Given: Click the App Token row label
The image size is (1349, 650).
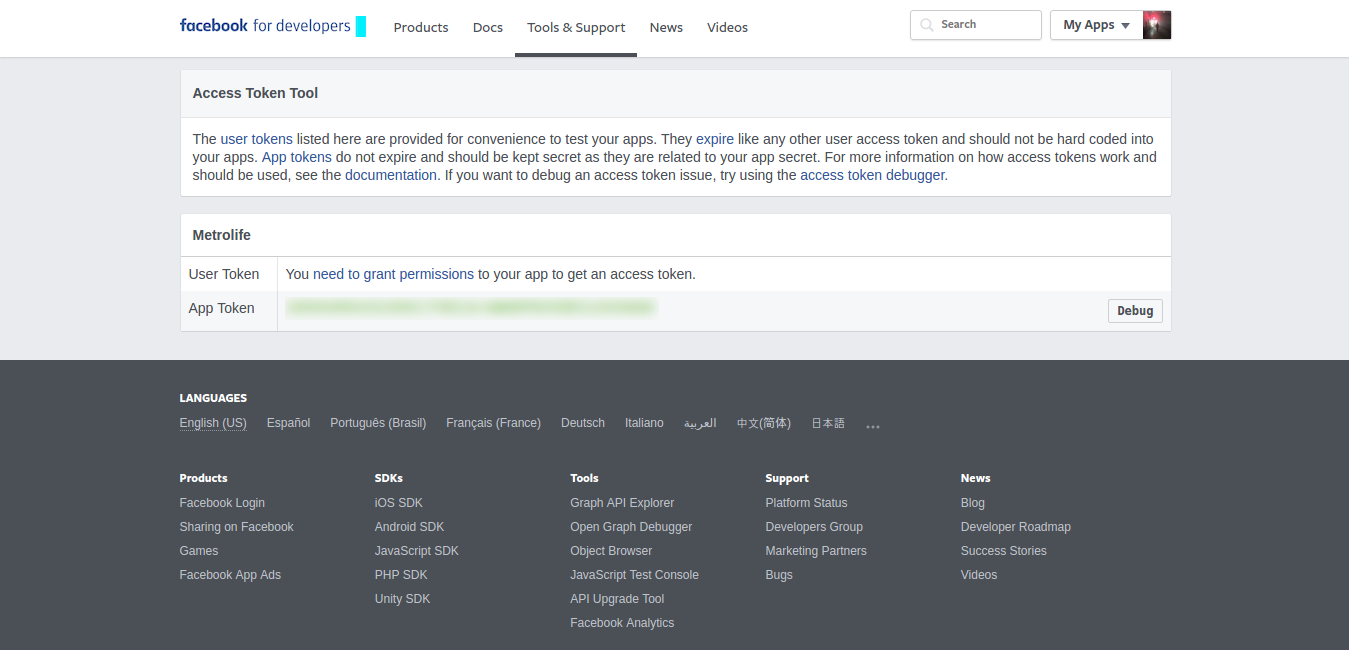Looking at the screenshot, I should (222, 308).
